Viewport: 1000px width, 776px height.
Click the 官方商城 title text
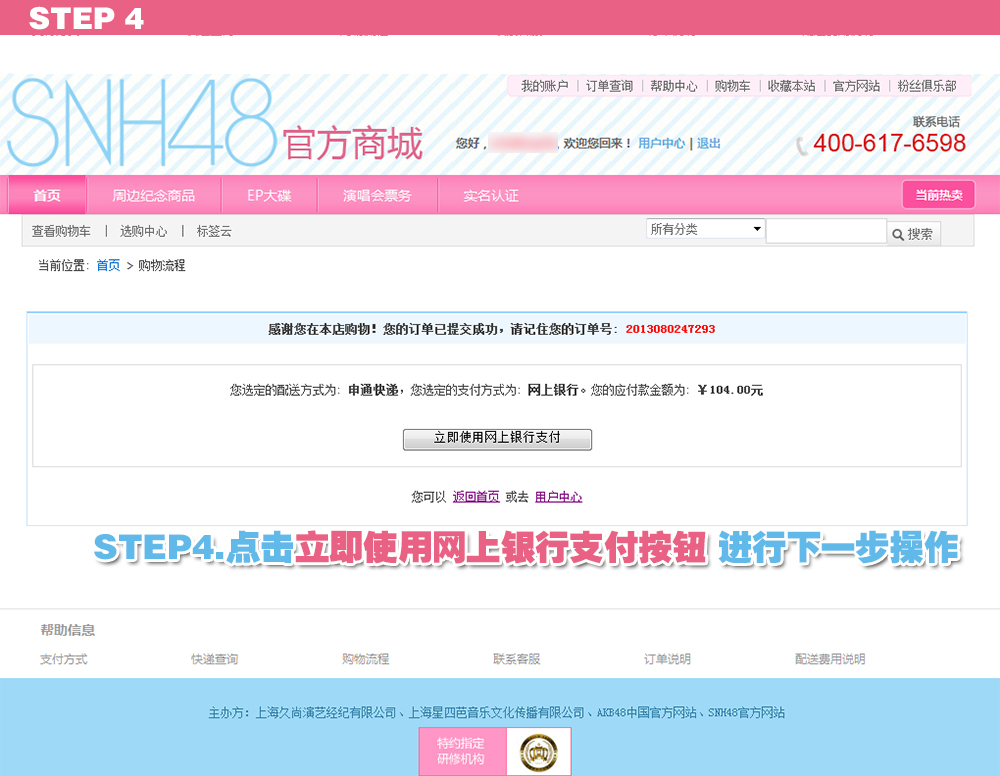click(x=353, y=143)
